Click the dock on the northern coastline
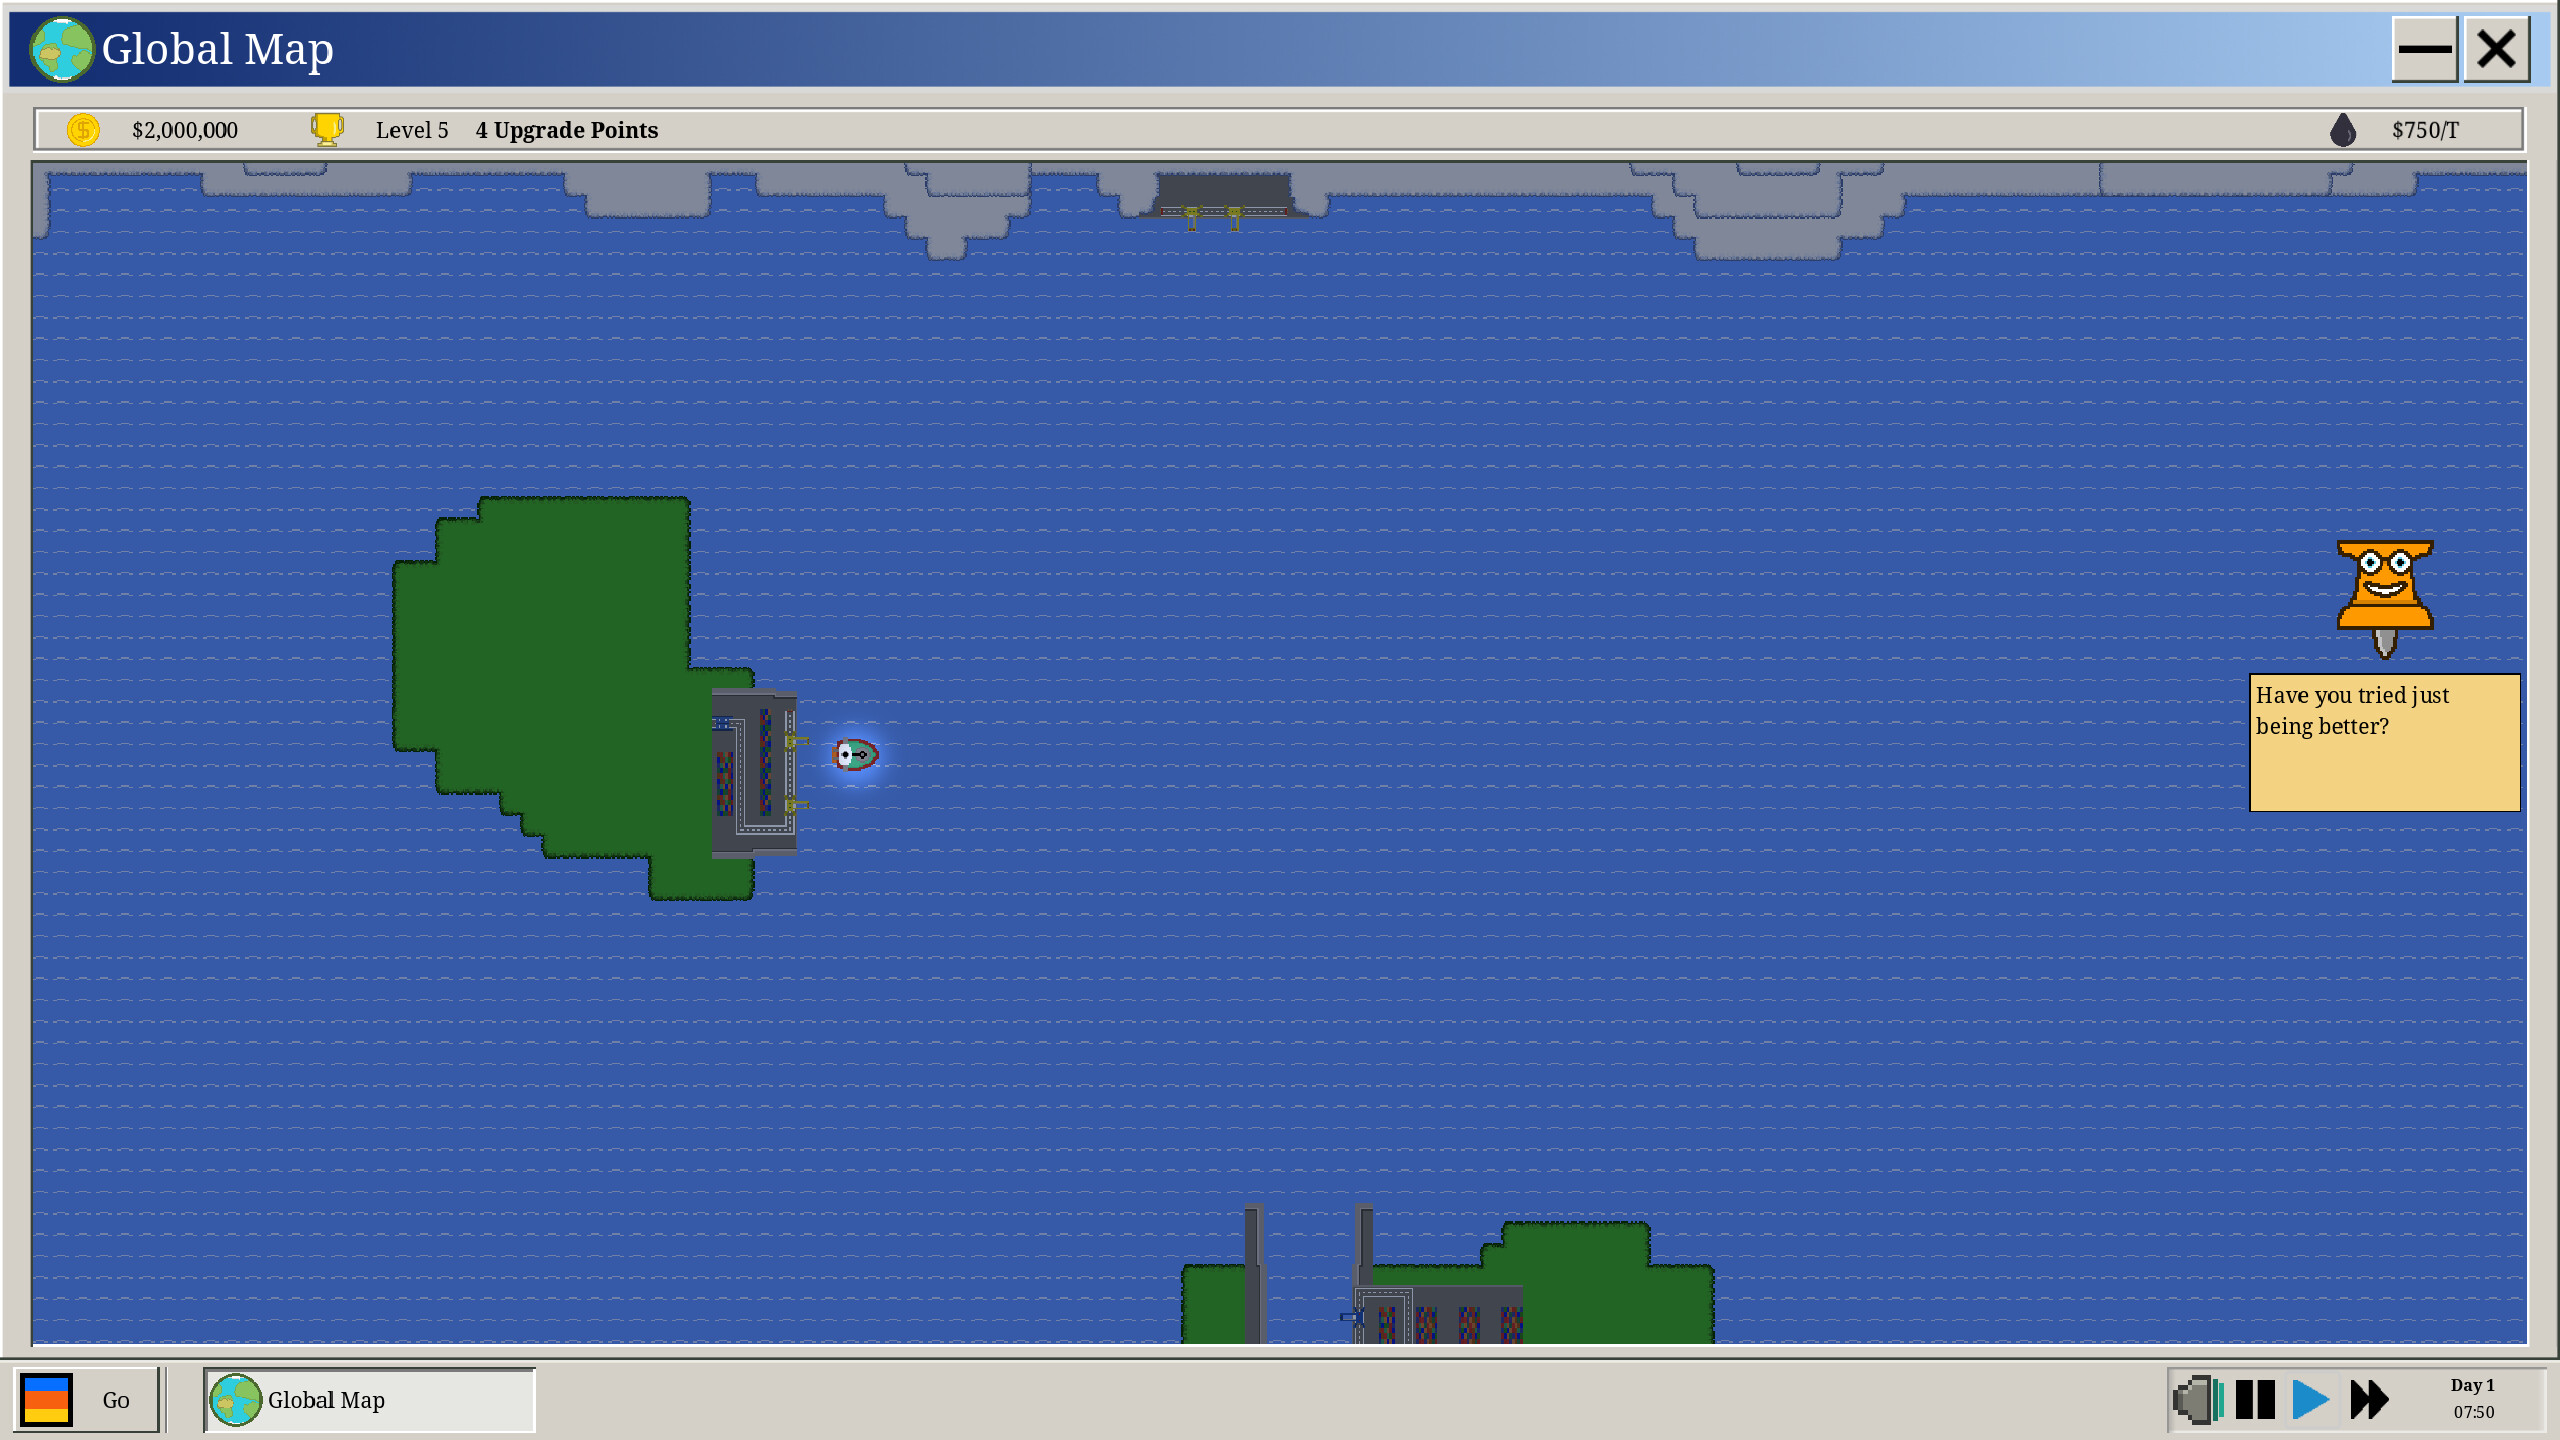 pos(1222,195)
